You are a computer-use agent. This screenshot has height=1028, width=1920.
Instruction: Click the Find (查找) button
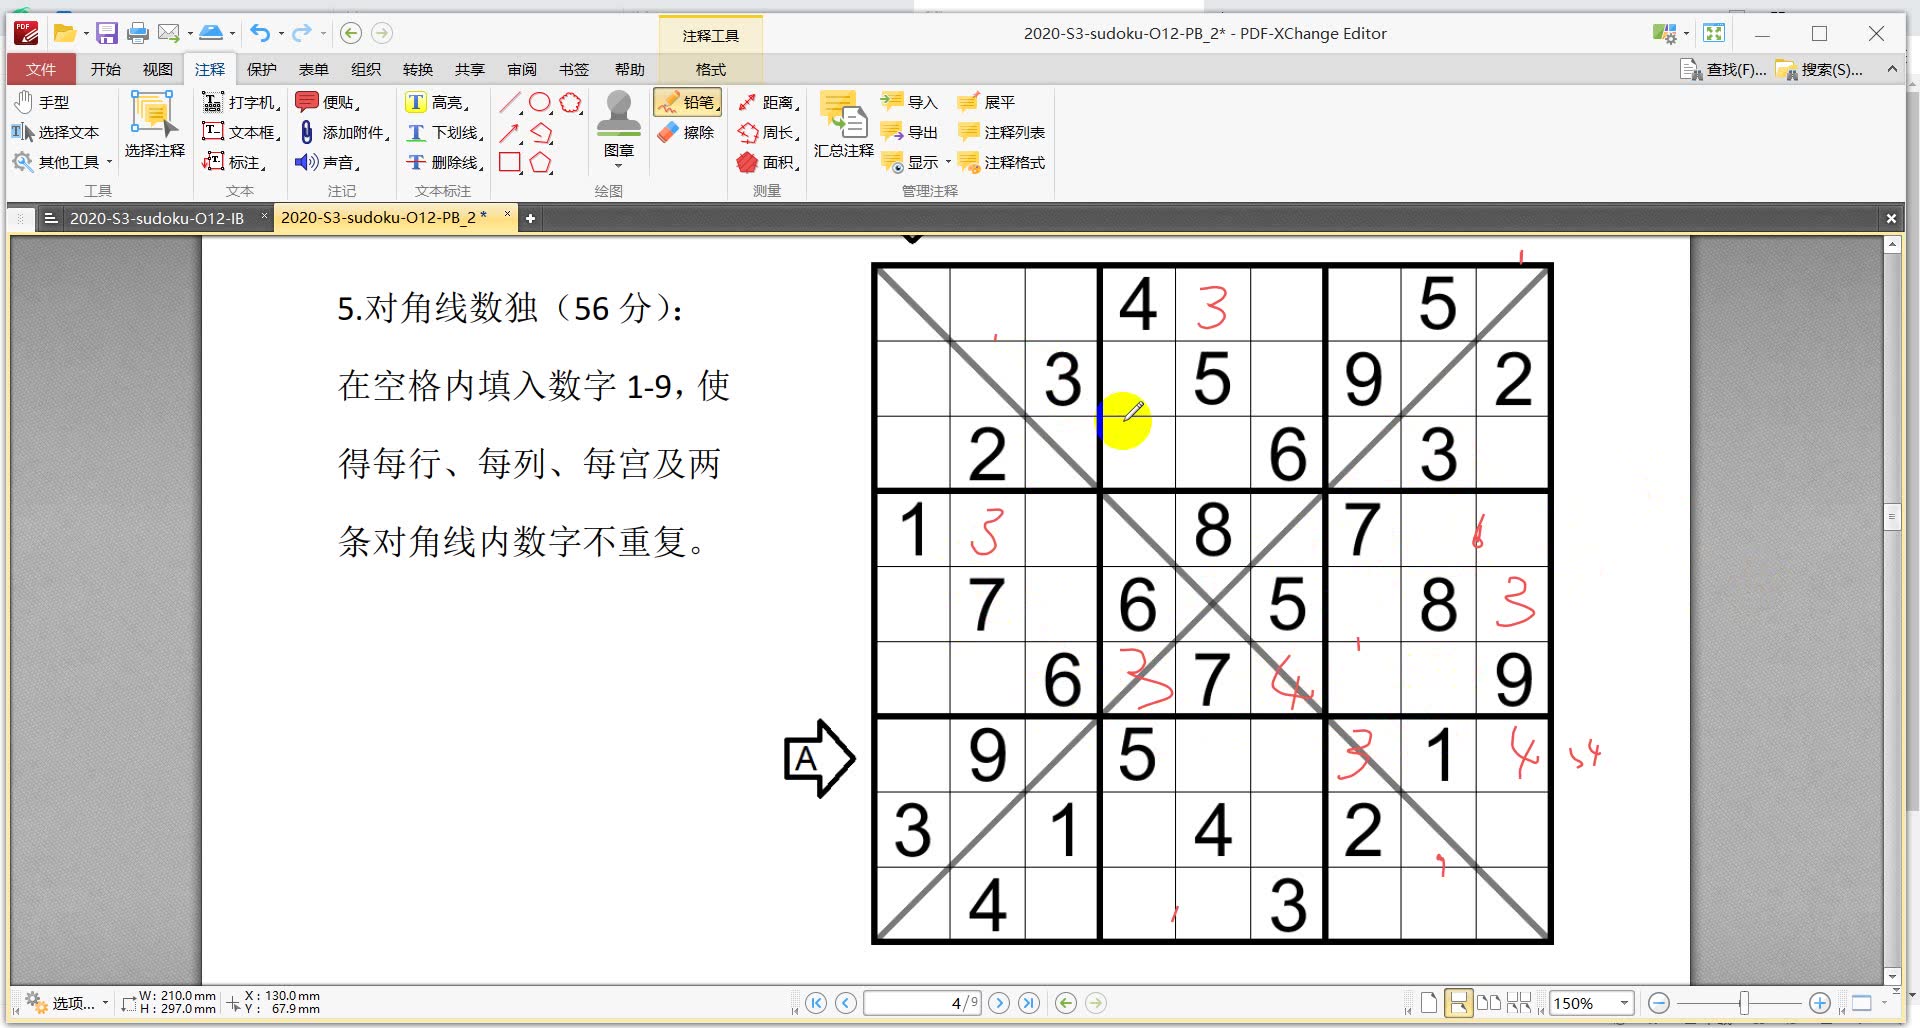[x=1723, y=69]
